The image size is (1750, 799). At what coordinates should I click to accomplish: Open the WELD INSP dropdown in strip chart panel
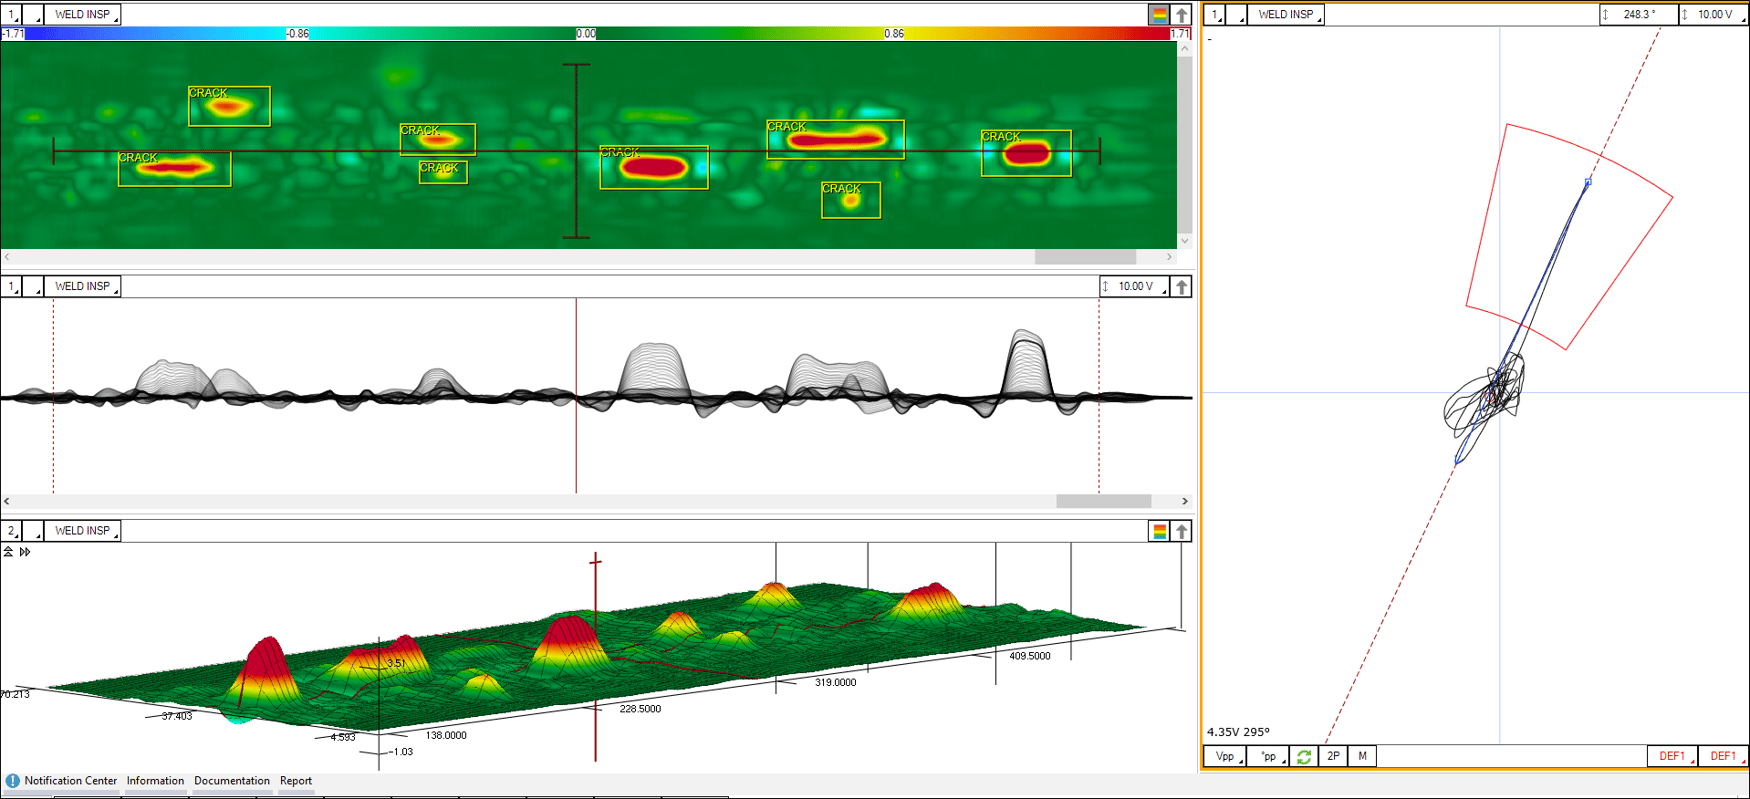[x=83, y=287]
